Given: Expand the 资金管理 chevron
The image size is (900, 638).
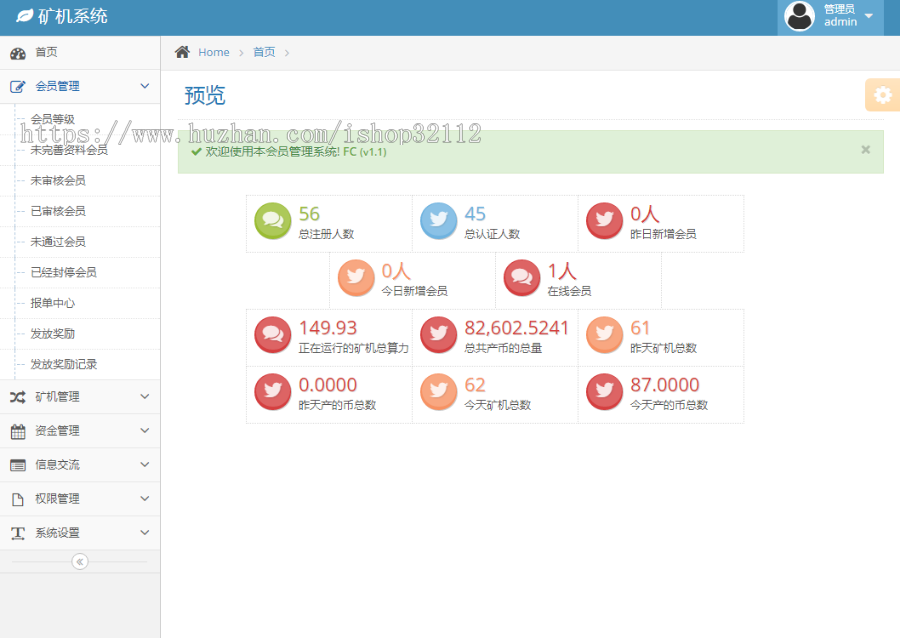Looking at the screenshot, I should [x=145, y=430].
